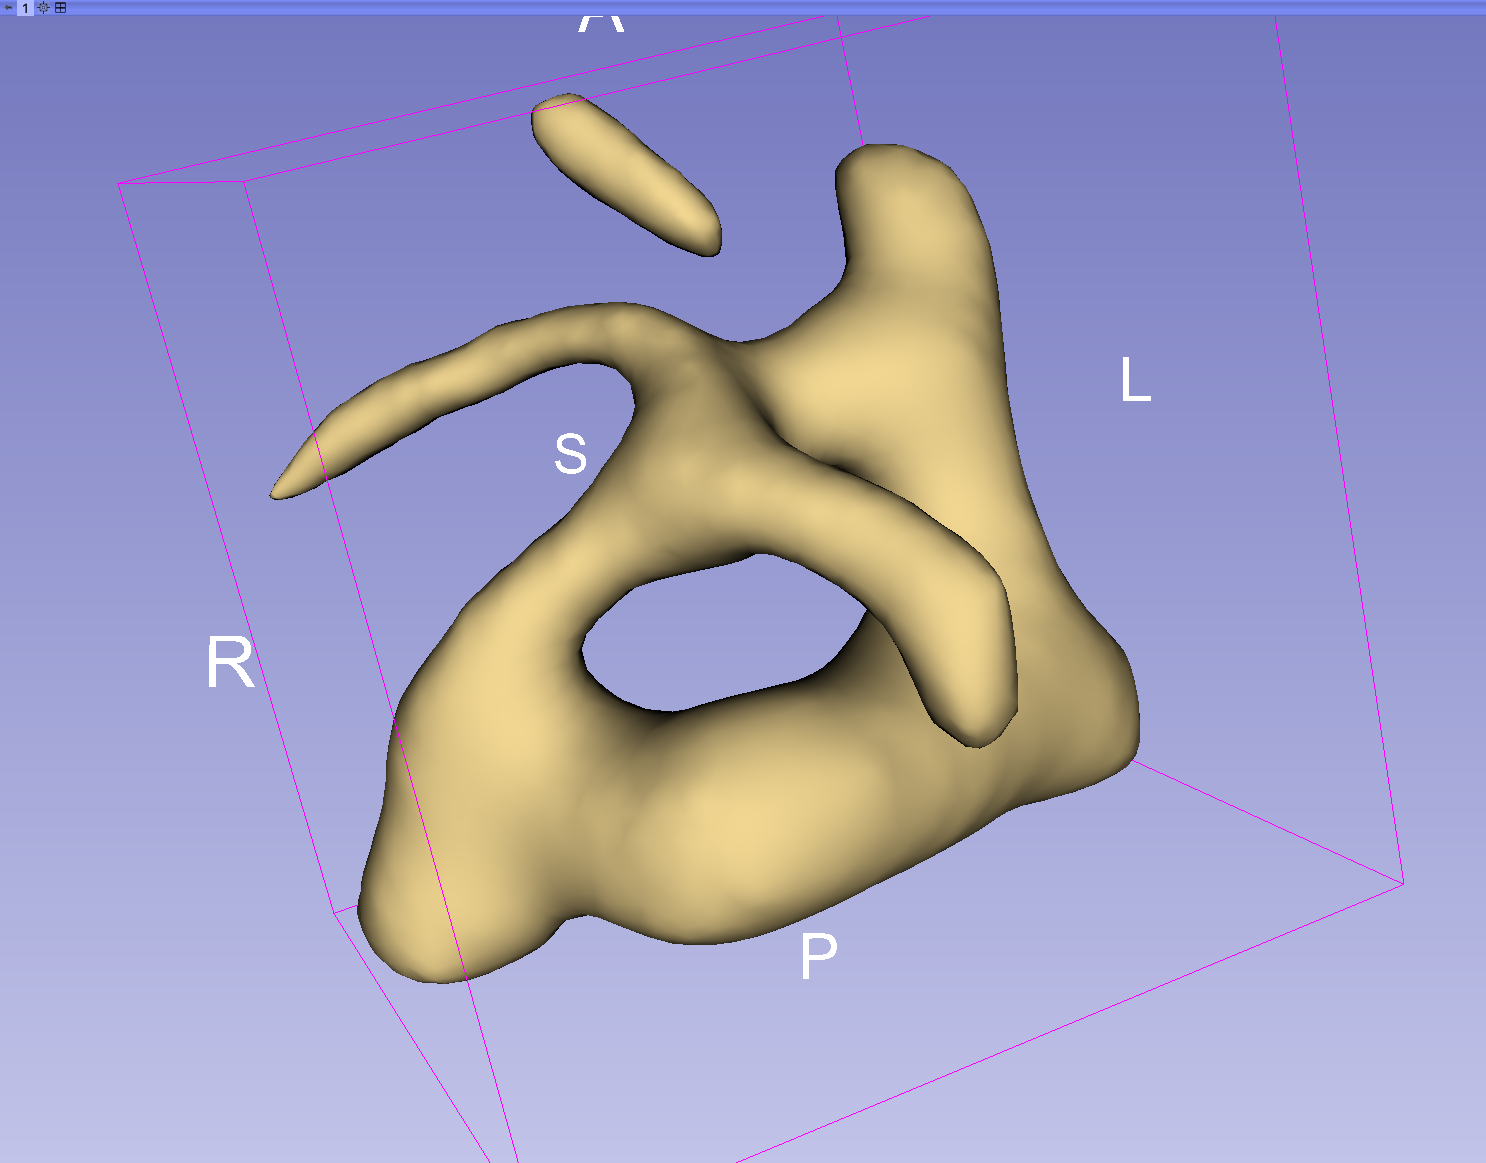
Task: Maximize the view using the layout grid icon
Action: (60, 7)
